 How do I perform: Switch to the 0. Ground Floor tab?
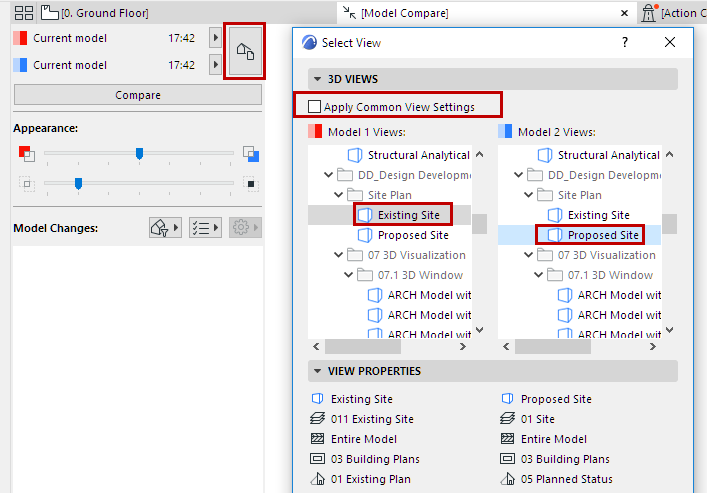[x=105, y=13]
